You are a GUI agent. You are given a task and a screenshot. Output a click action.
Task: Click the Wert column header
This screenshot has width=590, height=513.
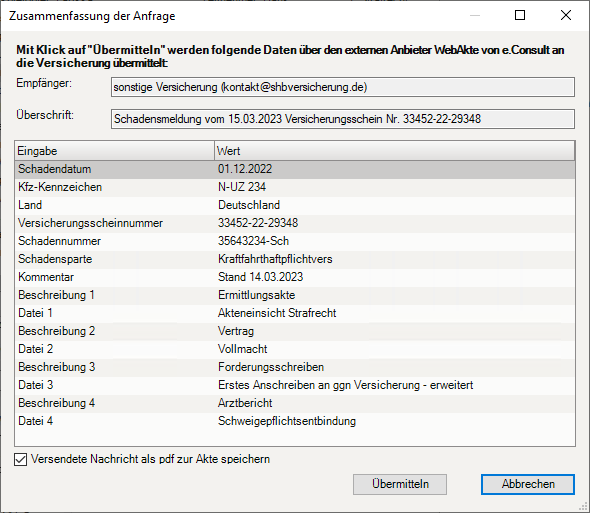pyautogui.click(x=394, y=151)
